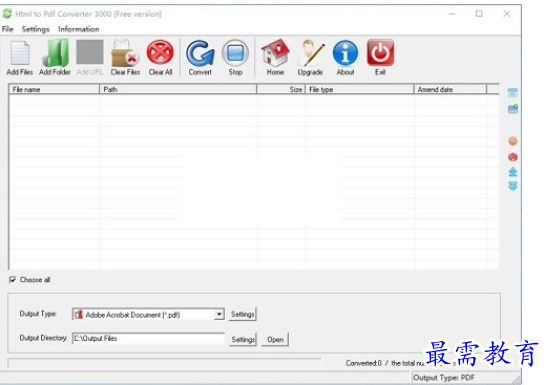This screenshot has width=547, height=385.
Task: Click the Add Folder toolbar icon
Action: coord(55,53)
